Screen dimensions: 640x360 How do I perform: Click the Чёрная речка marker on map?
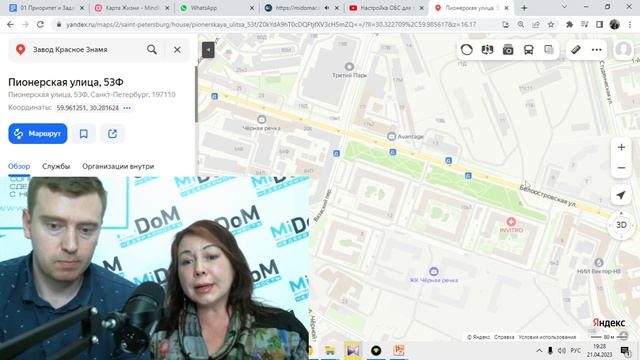tap(262, 119)
